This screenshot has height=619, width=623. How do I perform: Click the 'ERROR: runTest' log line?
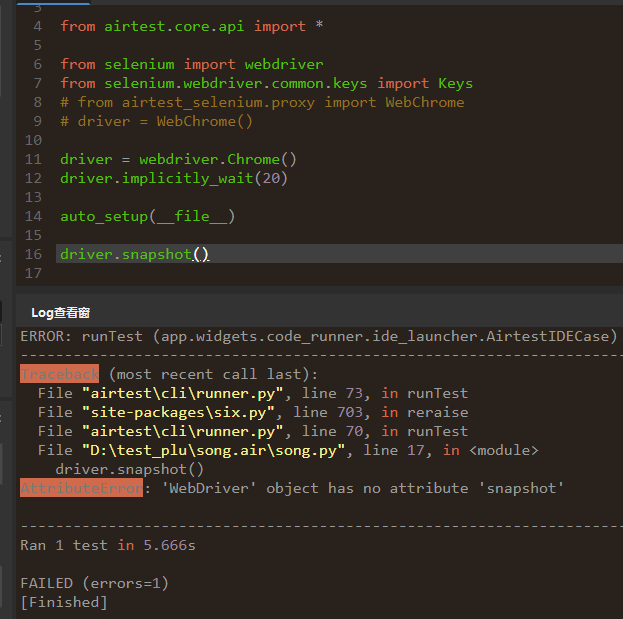tap(319, 337)
